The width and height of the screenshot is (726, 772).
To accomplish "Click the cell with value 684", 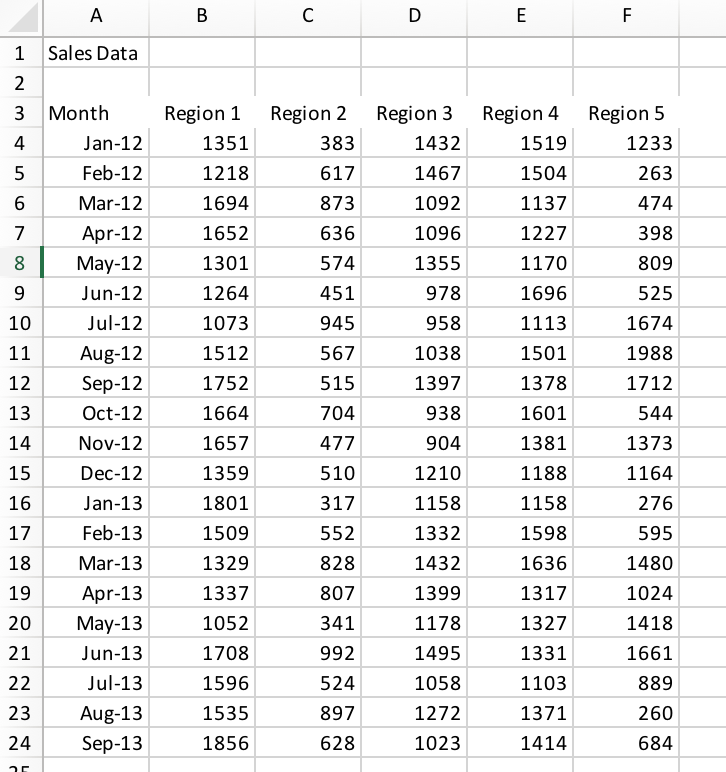I will [x=627, y=743].
